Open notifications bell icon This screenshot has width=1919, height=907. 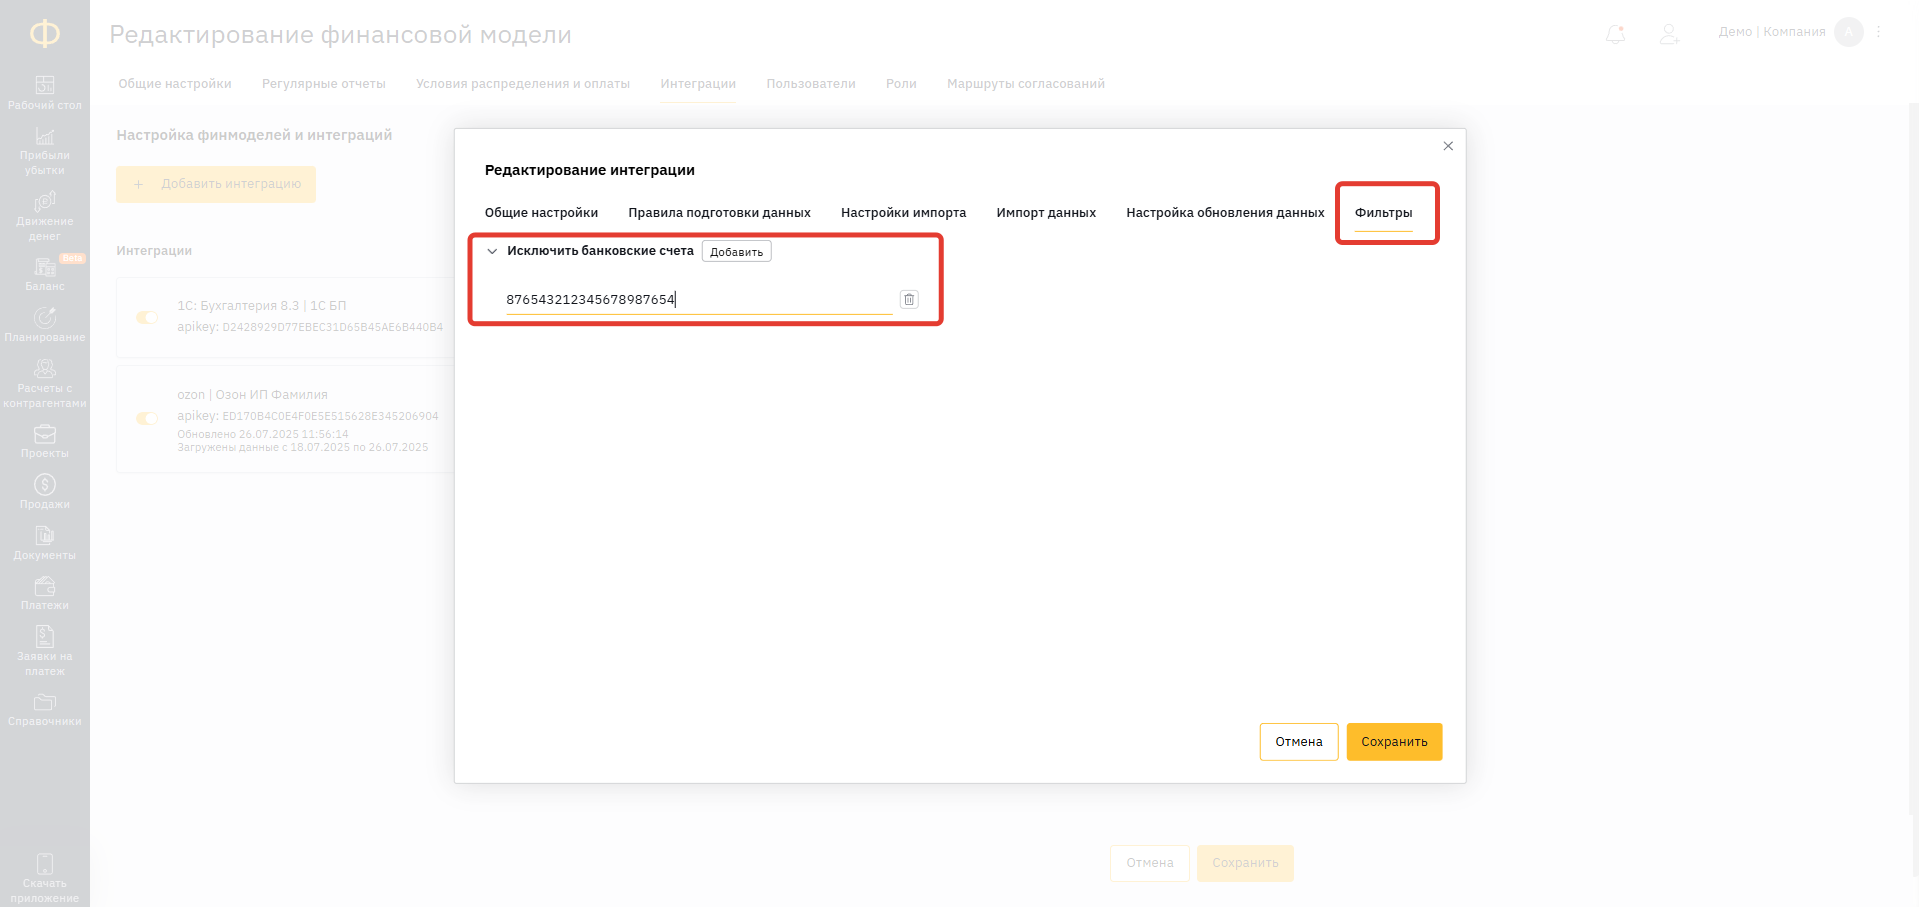pyautogui.click(x=1615, y=34)
